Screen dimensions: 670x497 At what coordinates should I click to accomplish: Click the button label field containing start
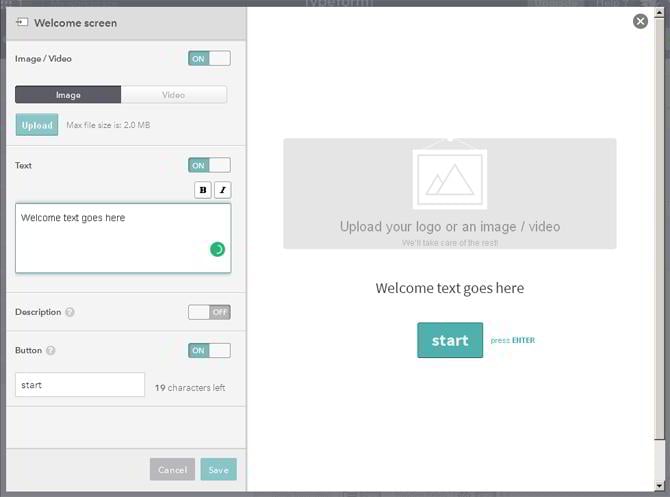pyautogui.click(x=80, y=385)
